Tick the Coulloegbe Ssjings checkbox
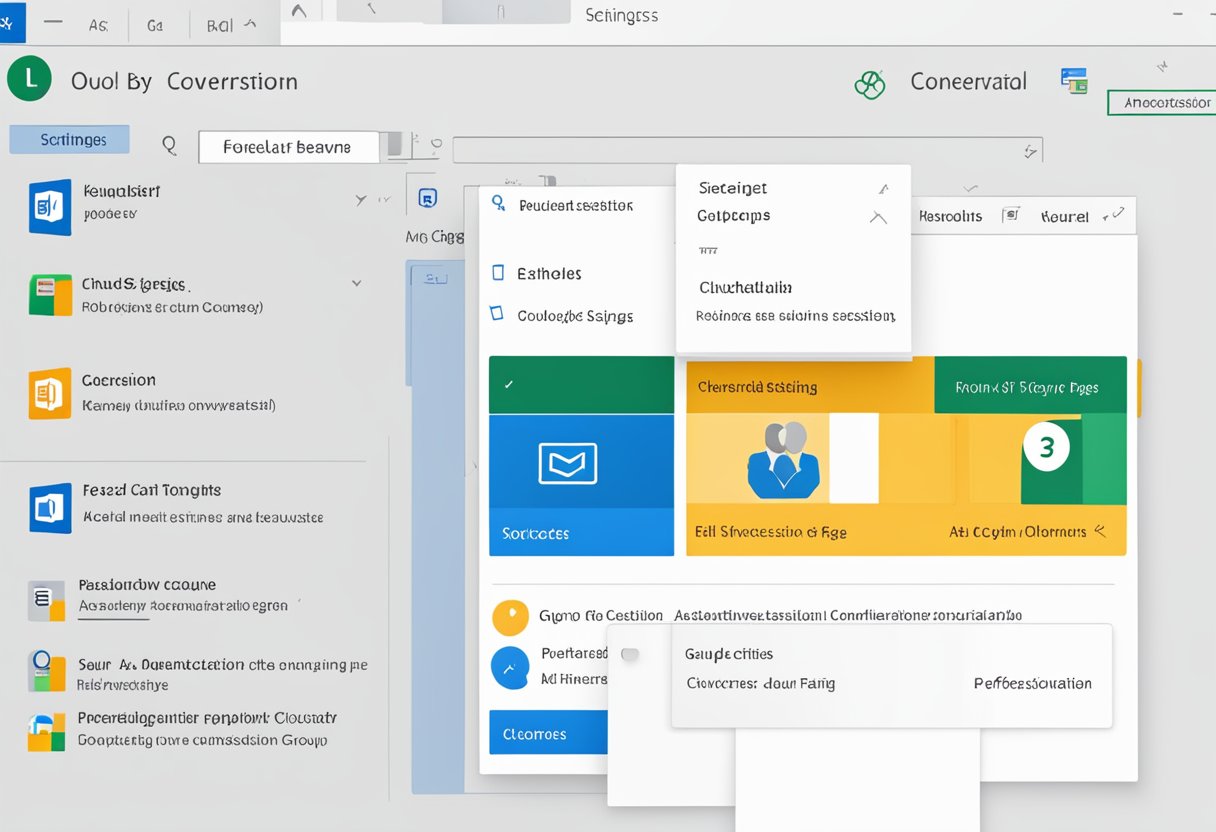The width and height of the screenshot is (1216, 832). (x=497, y=314)
